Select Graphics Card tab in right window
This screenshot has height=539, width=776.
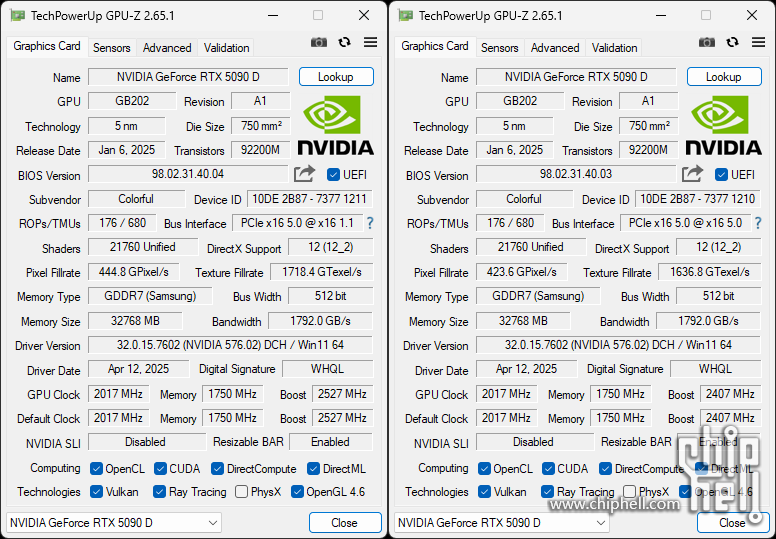tap(435, 47)
